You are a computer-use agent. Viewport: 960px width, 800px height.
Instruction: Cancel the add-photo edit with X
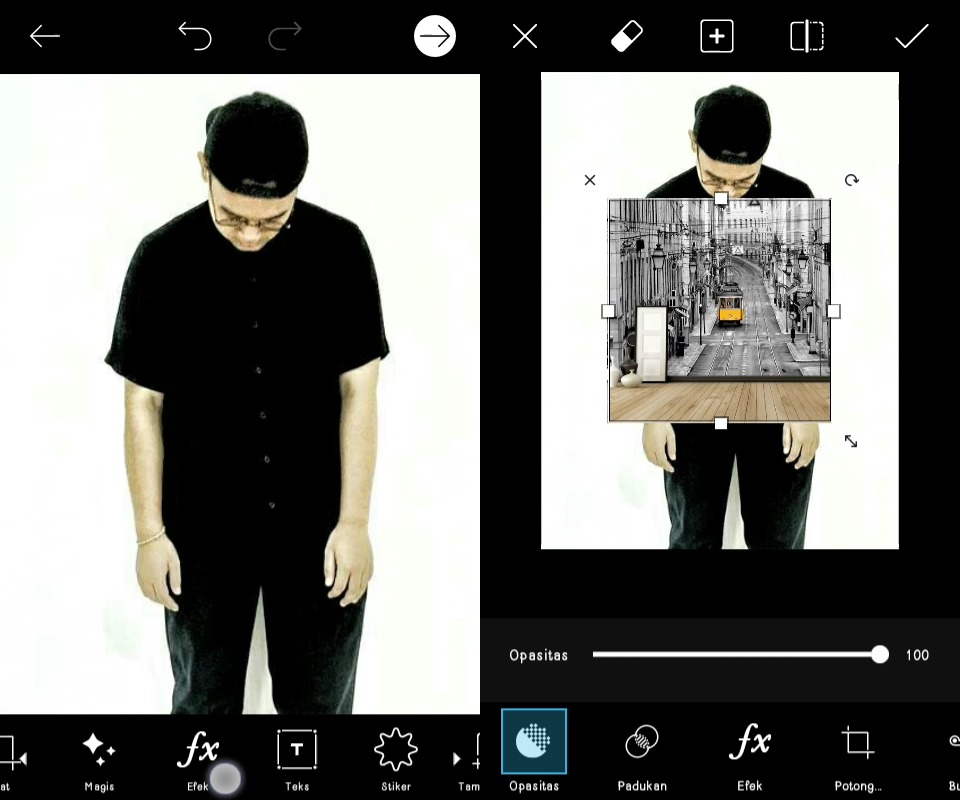click(x=525, y=36)
